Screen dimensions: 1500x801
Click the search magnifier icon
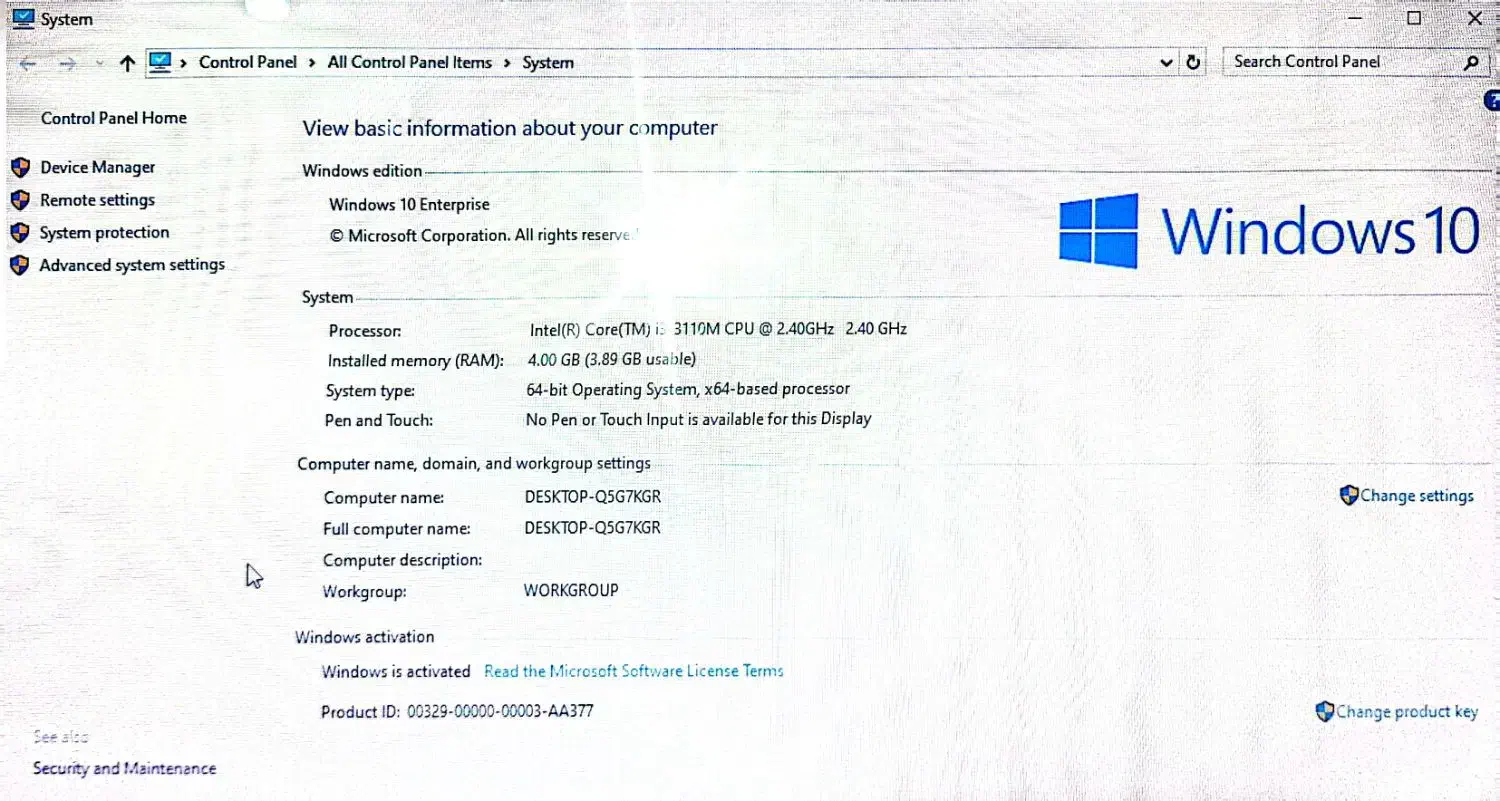pyautogui.click(x=1471, y=62)
